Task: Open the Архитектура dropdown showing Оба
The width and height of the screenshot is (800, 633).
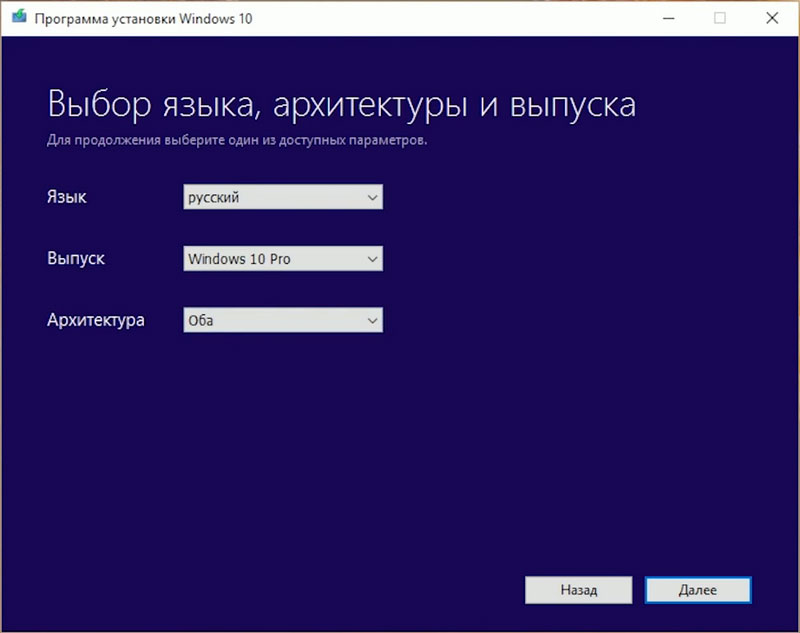Action: coord(283,320)
